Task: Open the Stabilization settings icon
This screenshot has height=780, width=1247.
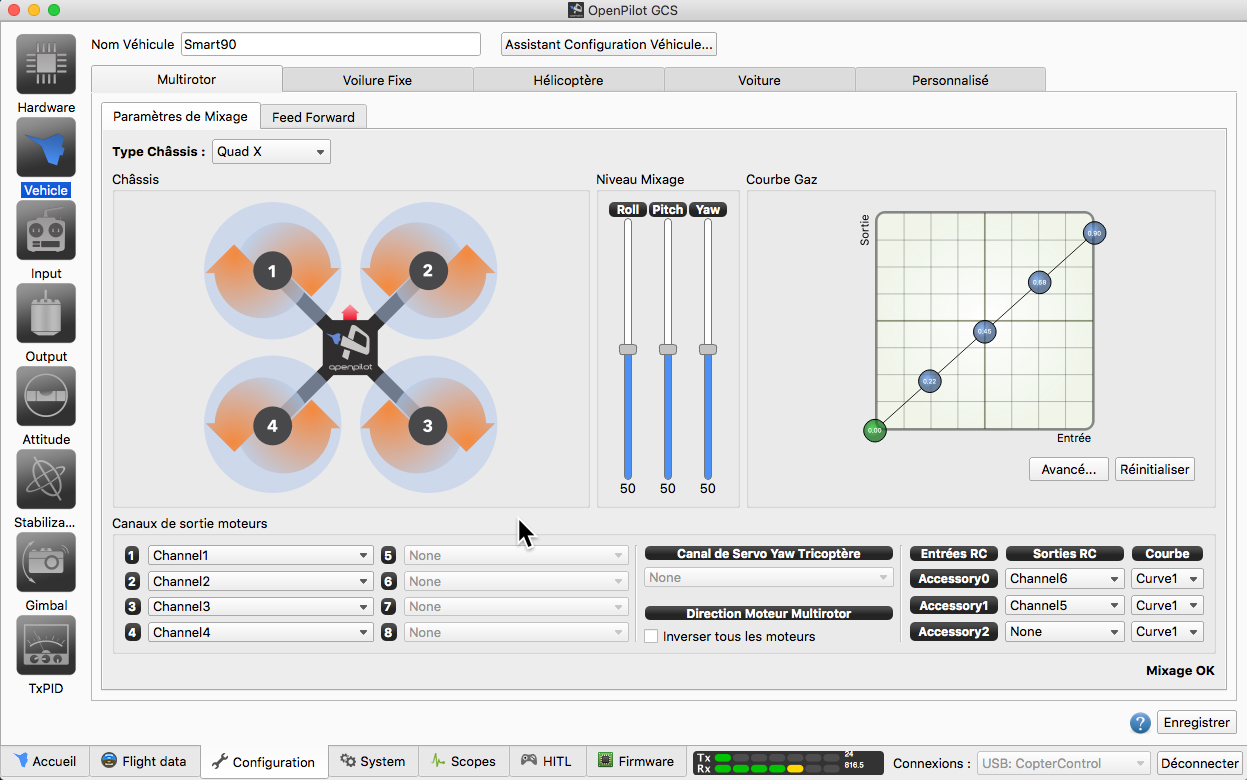Action: click(x=46, y=480)
